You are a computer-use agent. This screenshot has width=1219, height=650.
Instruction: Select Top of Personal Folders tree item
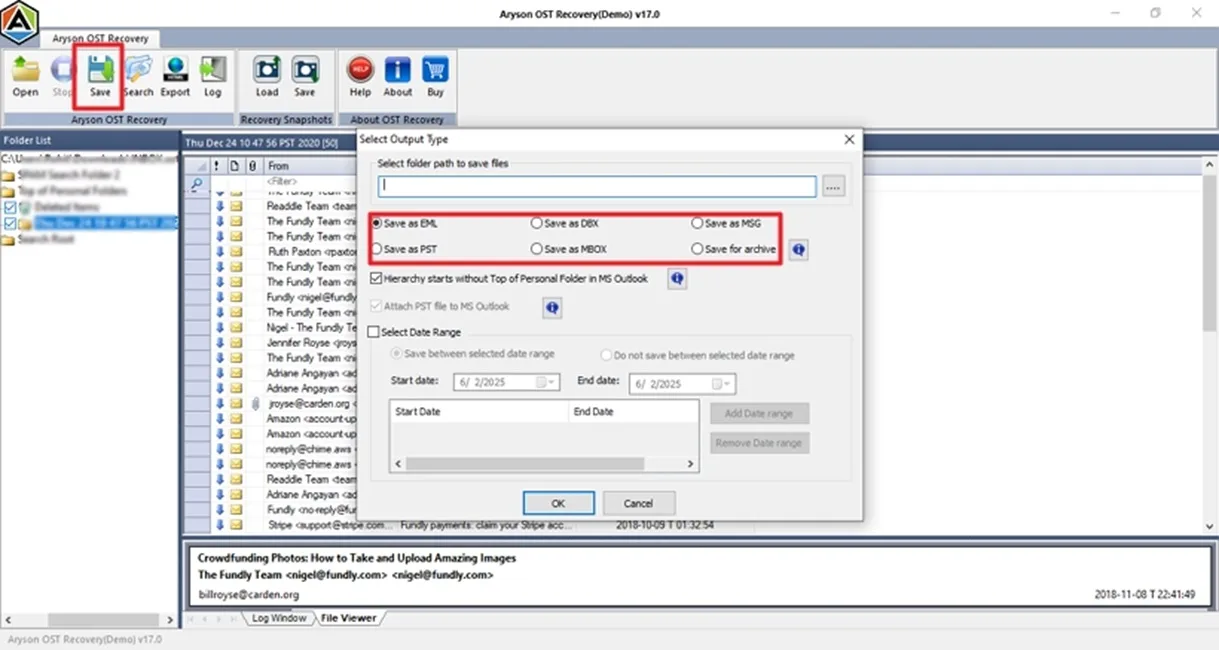click(x=72, y=190)
